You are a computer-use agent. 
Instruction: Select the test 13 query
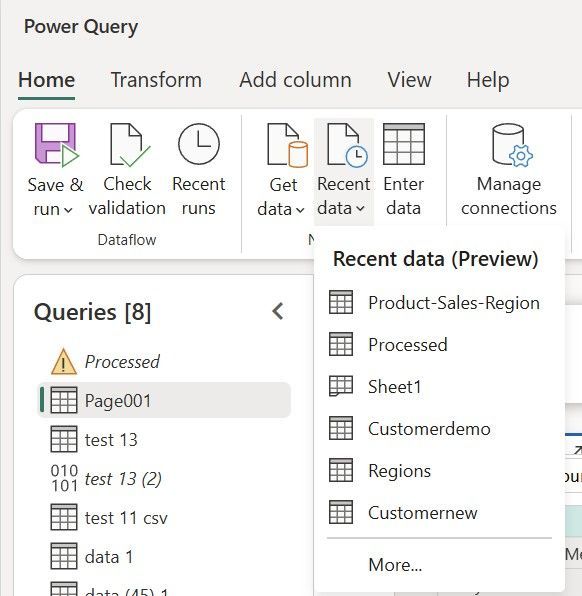tap(165, 440)
